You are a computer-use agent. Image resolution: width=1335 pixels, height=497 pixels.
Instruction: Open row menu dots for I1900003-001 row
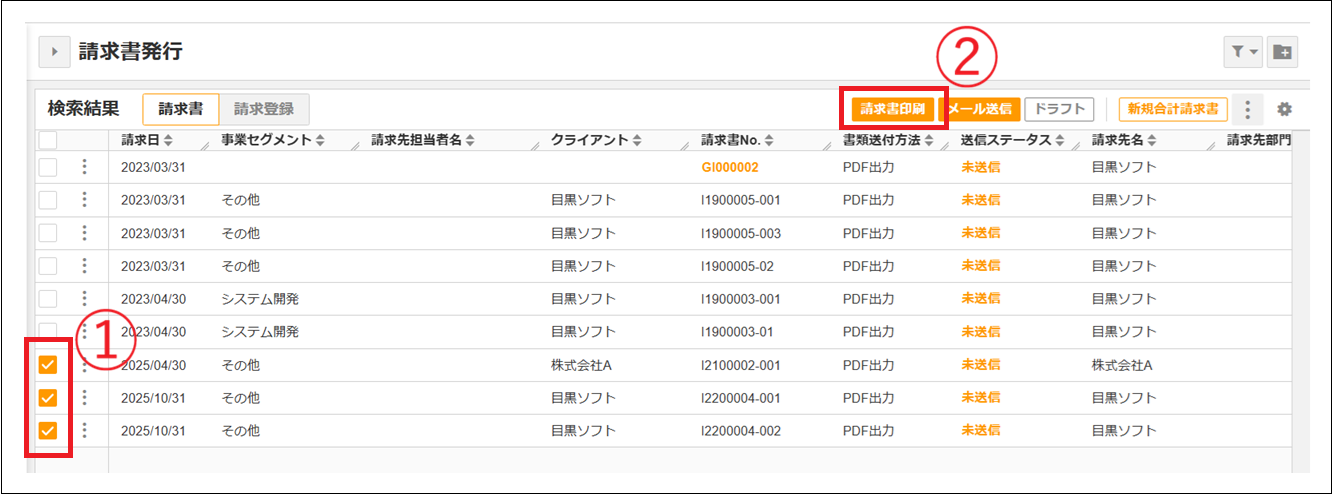(x=85, y=298)
